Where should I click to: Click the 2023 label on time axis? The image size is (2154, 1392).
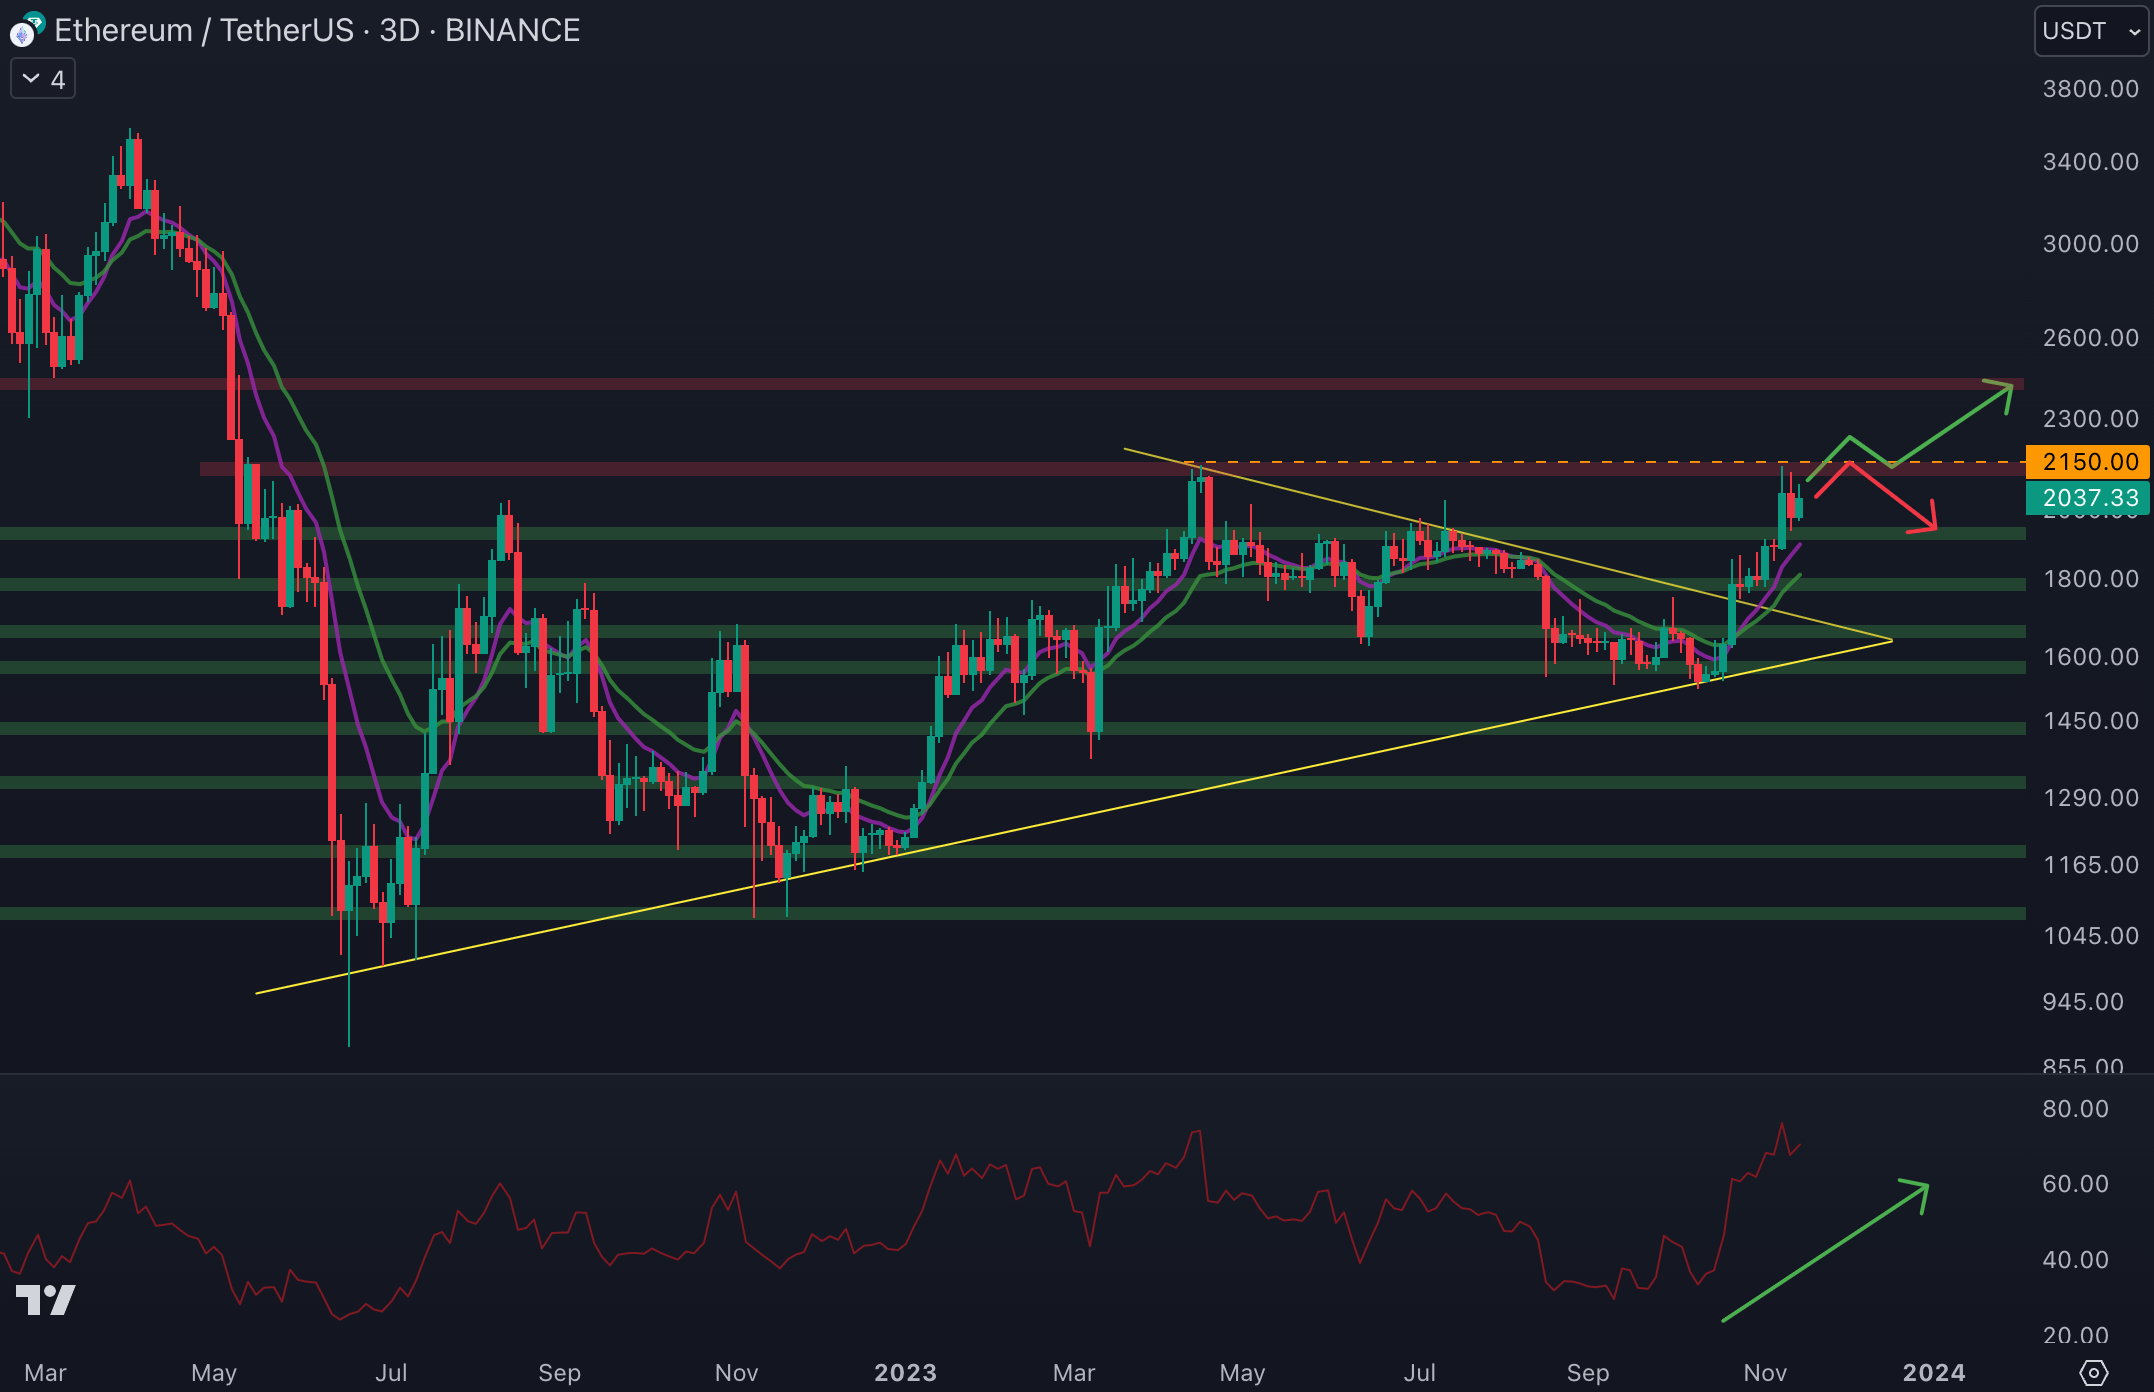(905, 1373)
